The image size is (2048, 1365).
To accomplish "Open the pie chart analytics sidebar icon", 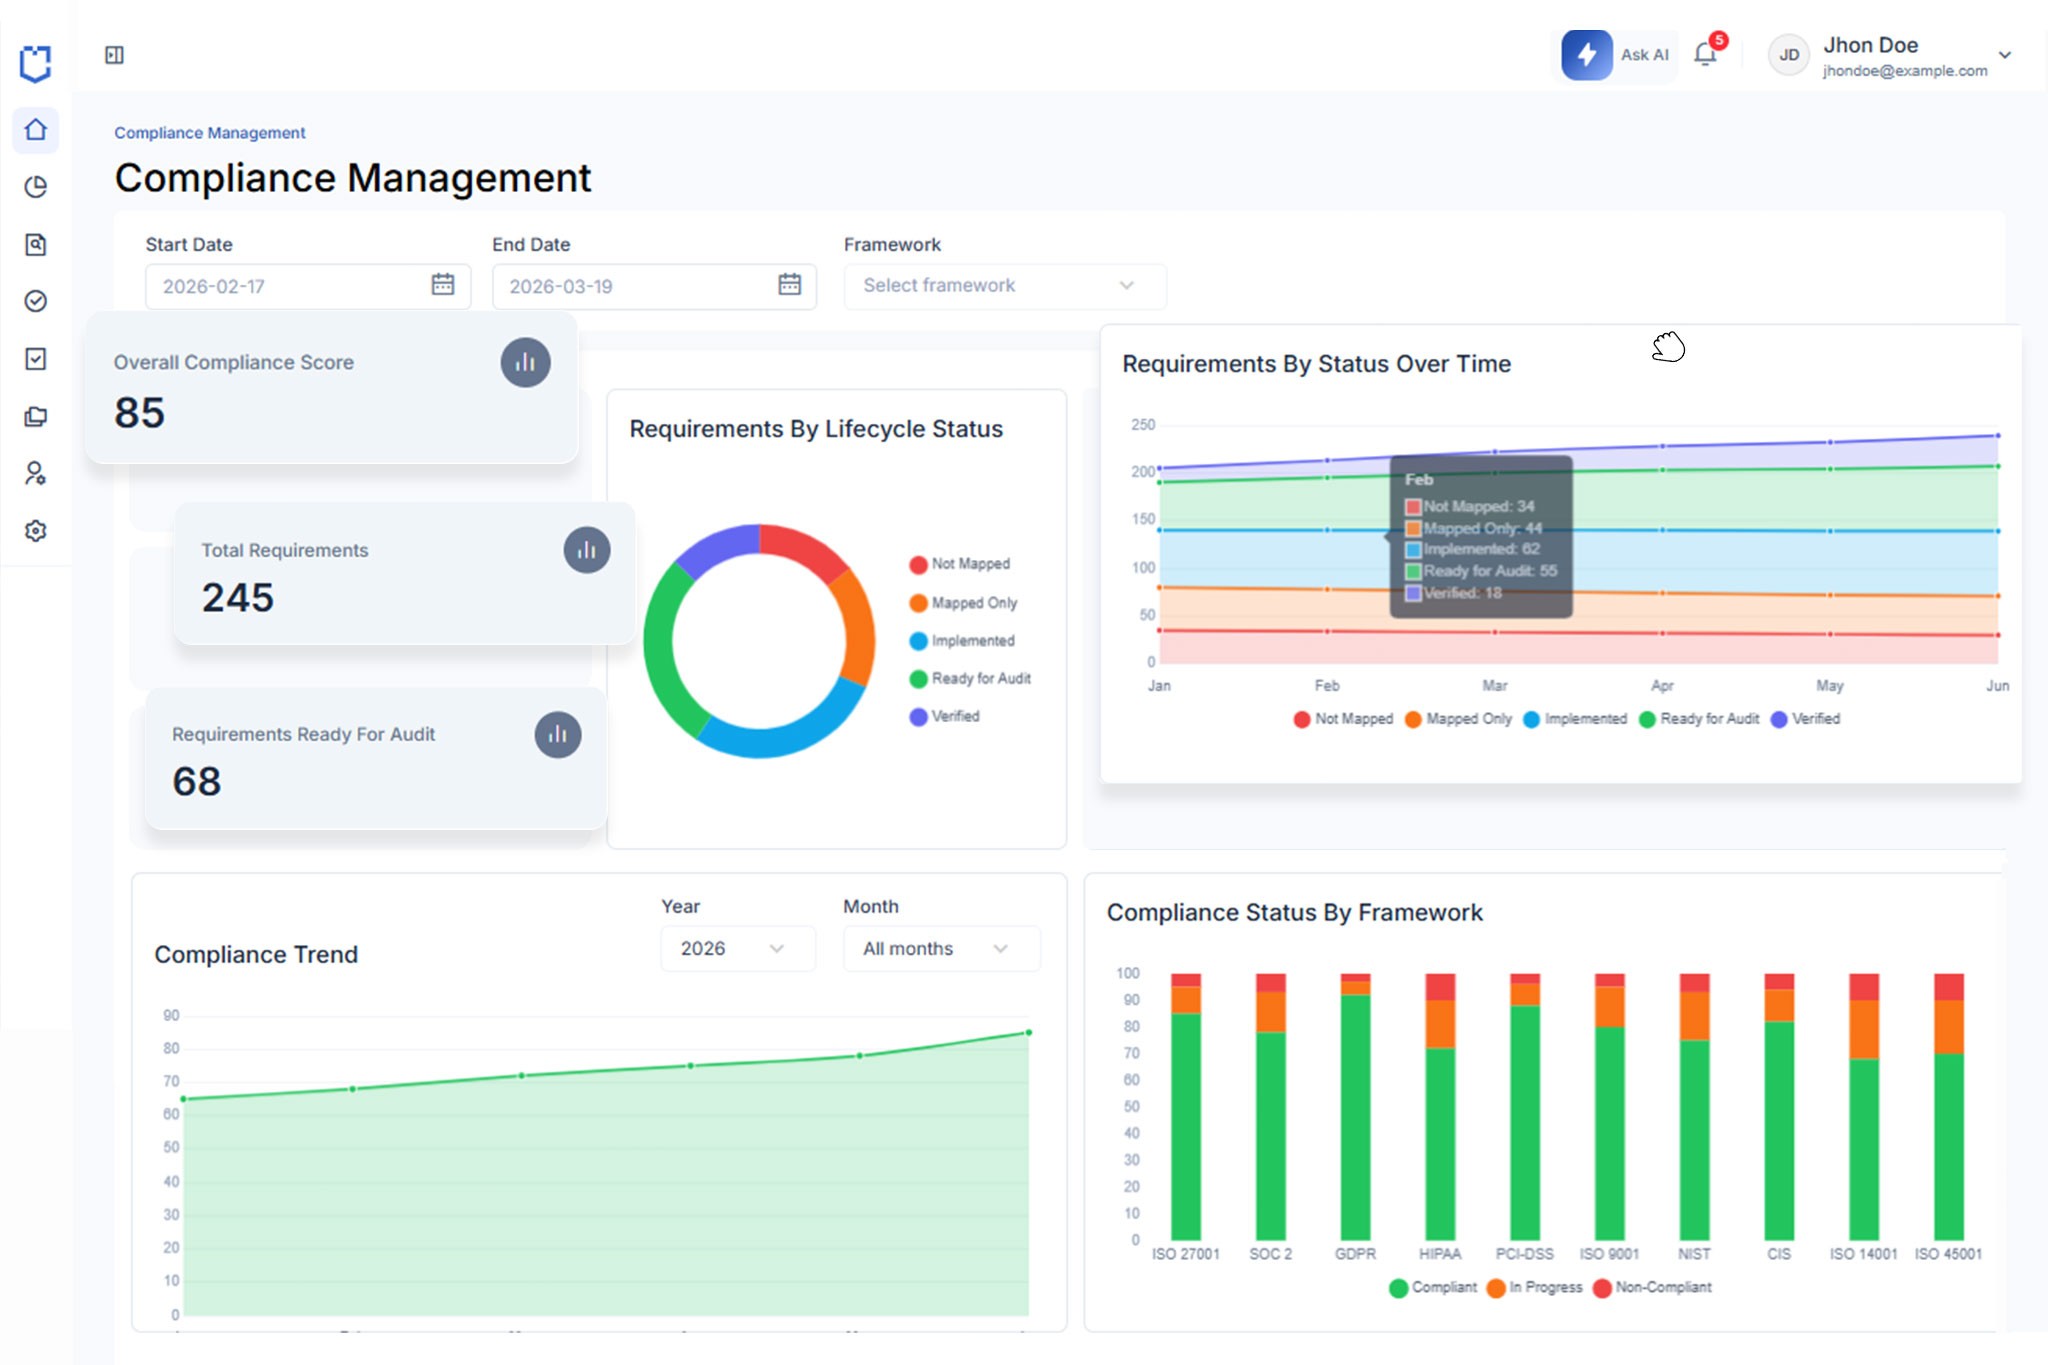I will (x=36, y=187).
